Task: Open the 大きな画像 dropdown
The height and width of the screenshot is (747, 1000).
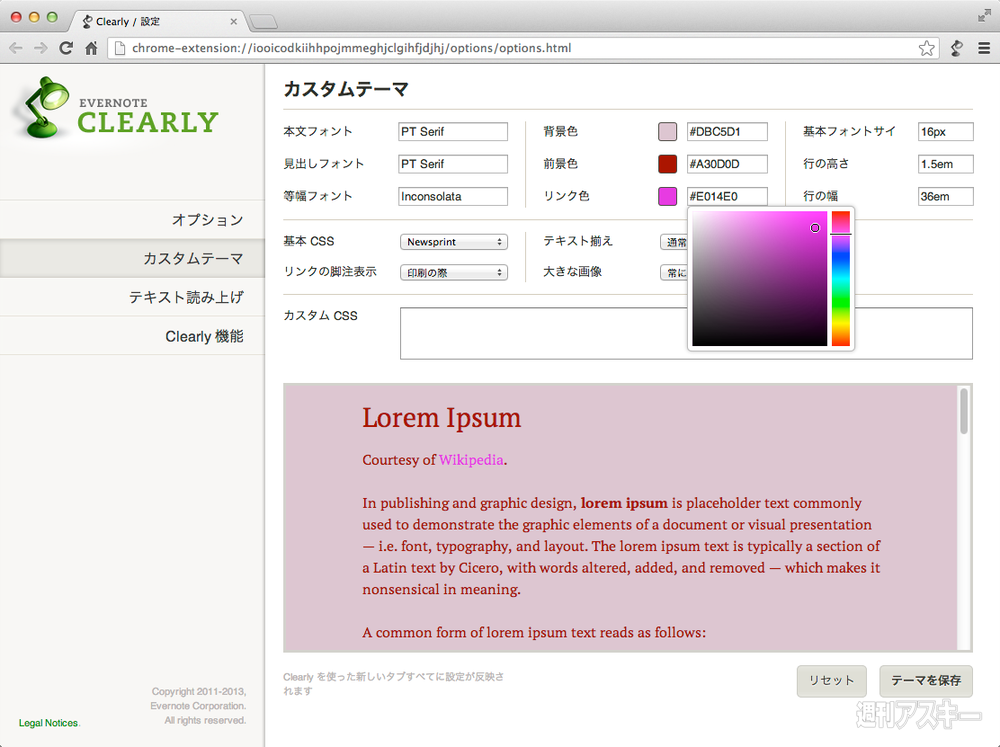Action: (673, 272)
